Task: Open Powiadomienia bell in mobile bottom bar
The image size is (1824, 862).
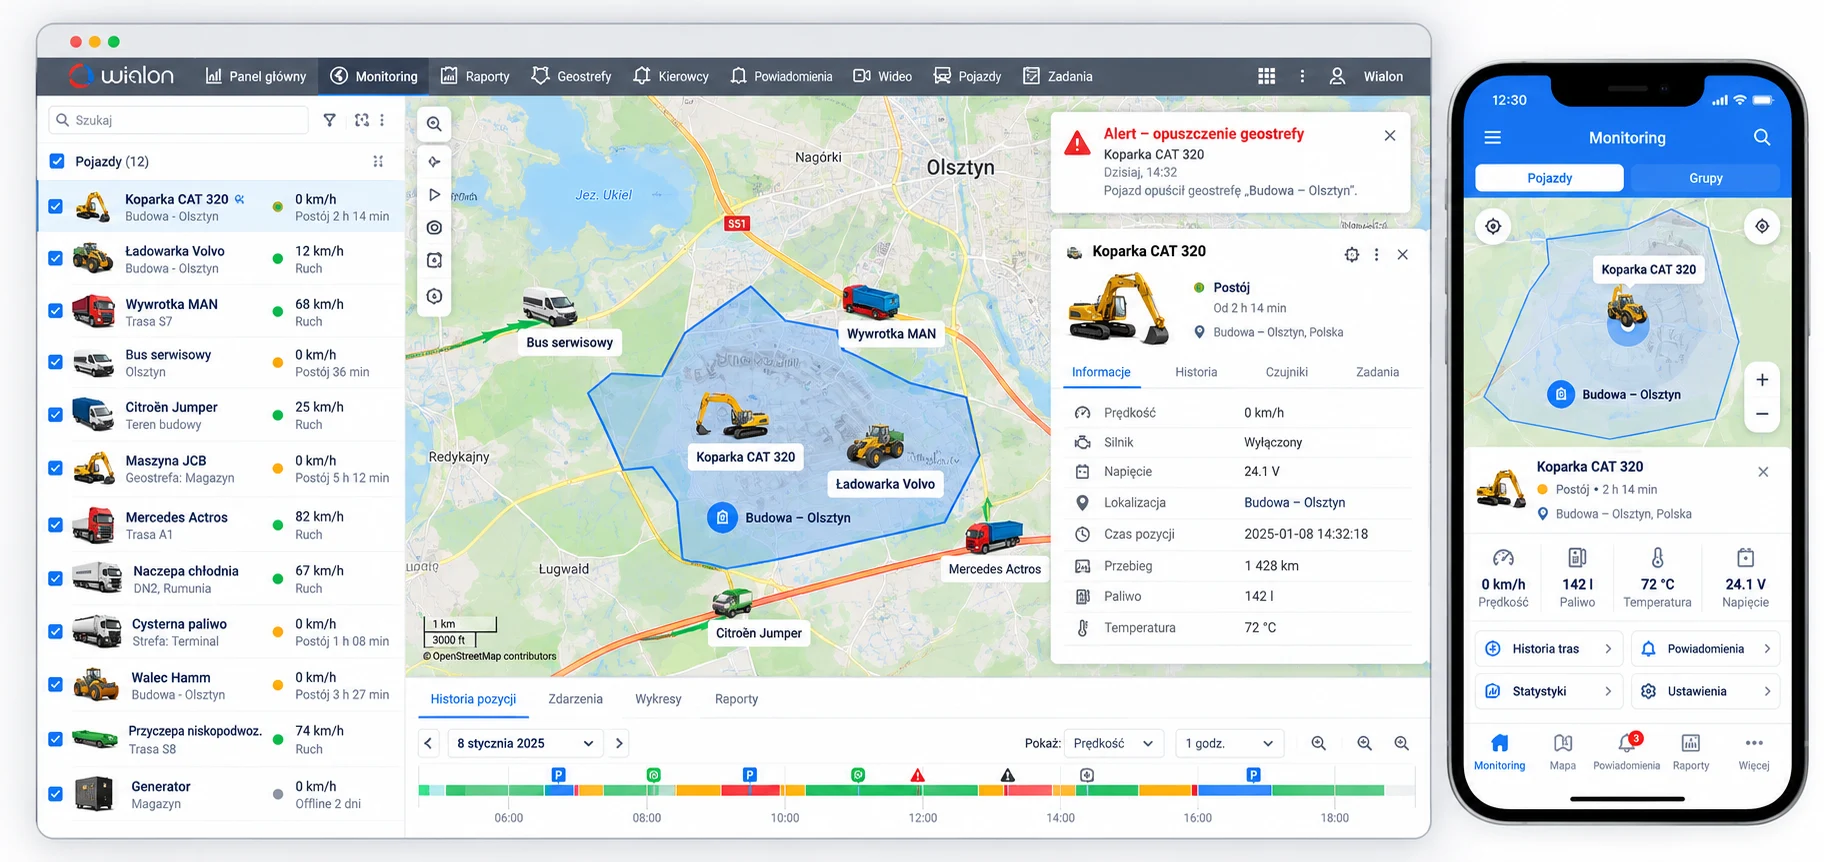Action: pyautogui.click(x=1627, y=752)
